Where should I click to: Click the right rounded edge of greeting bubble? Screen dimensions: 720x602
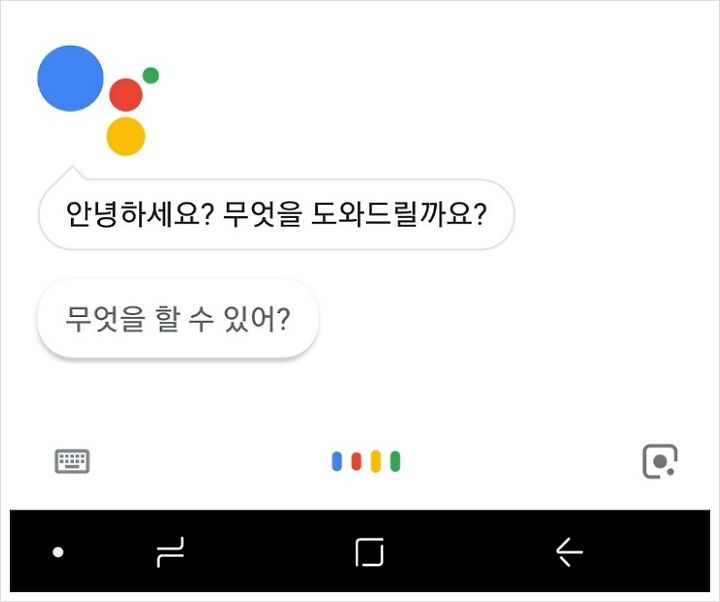coord(503,214)
